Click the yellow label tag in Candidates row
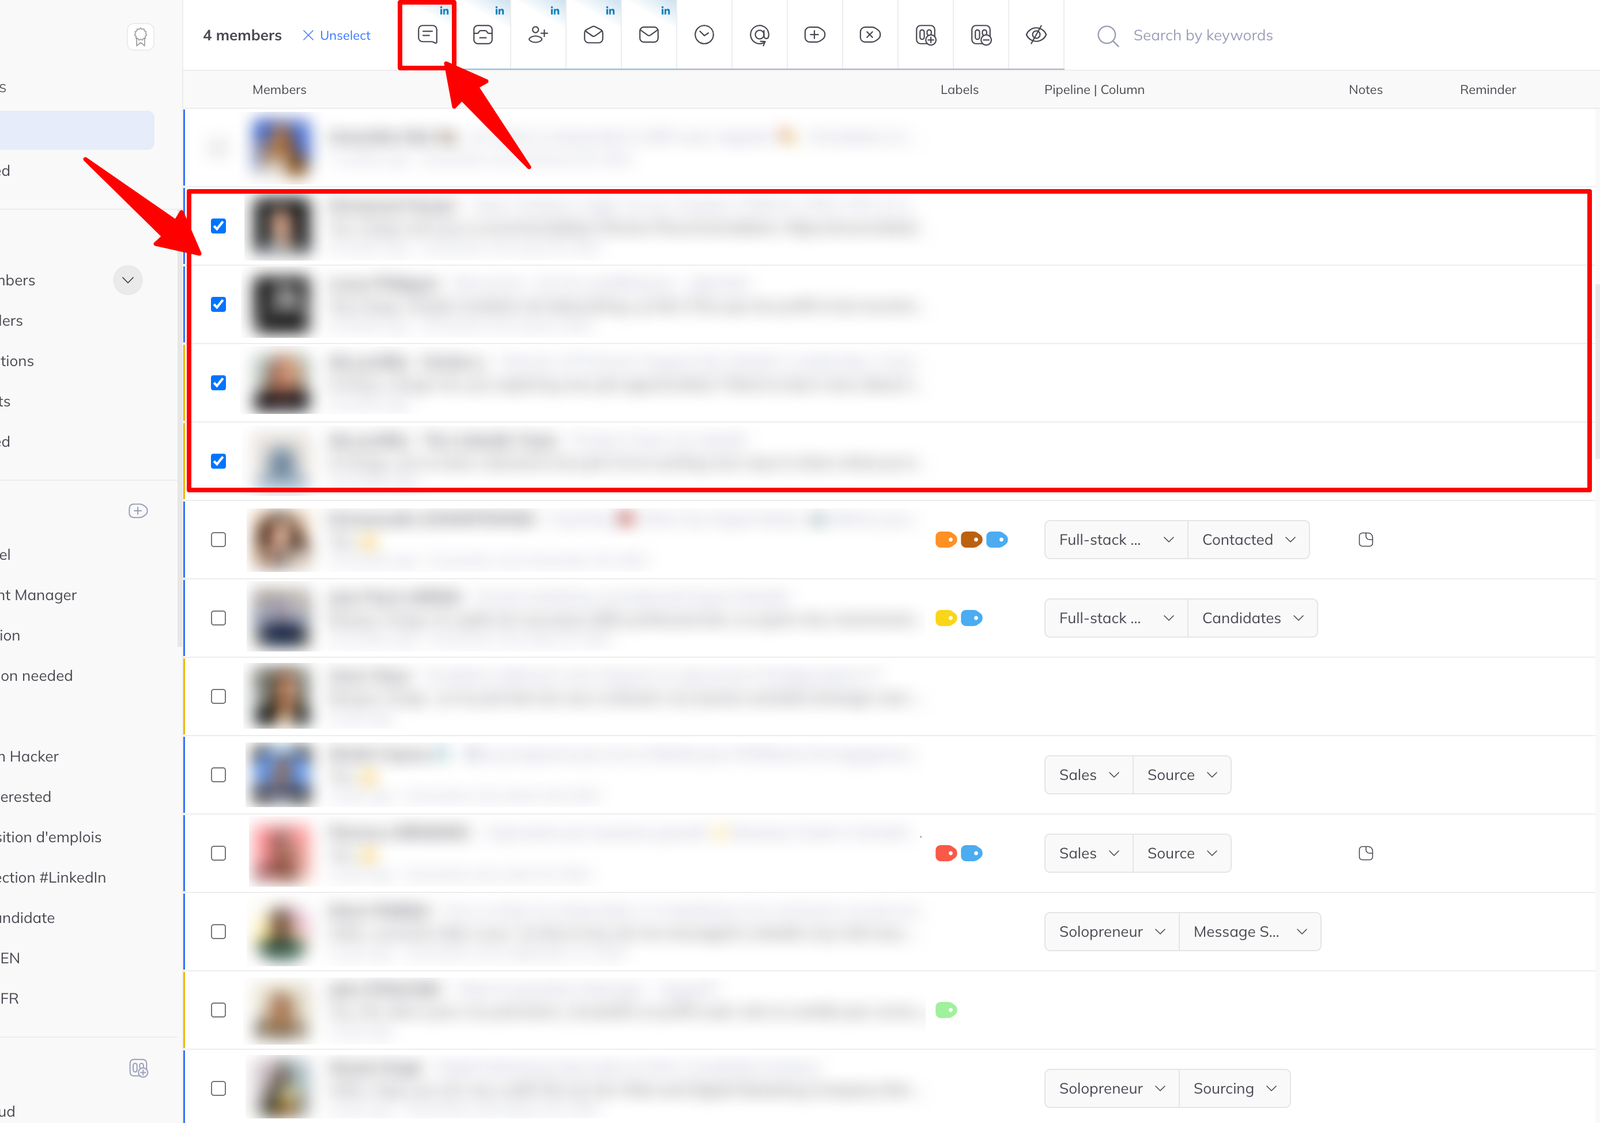This screenshot has width=1600, height=1123. [x=946, y=618]
